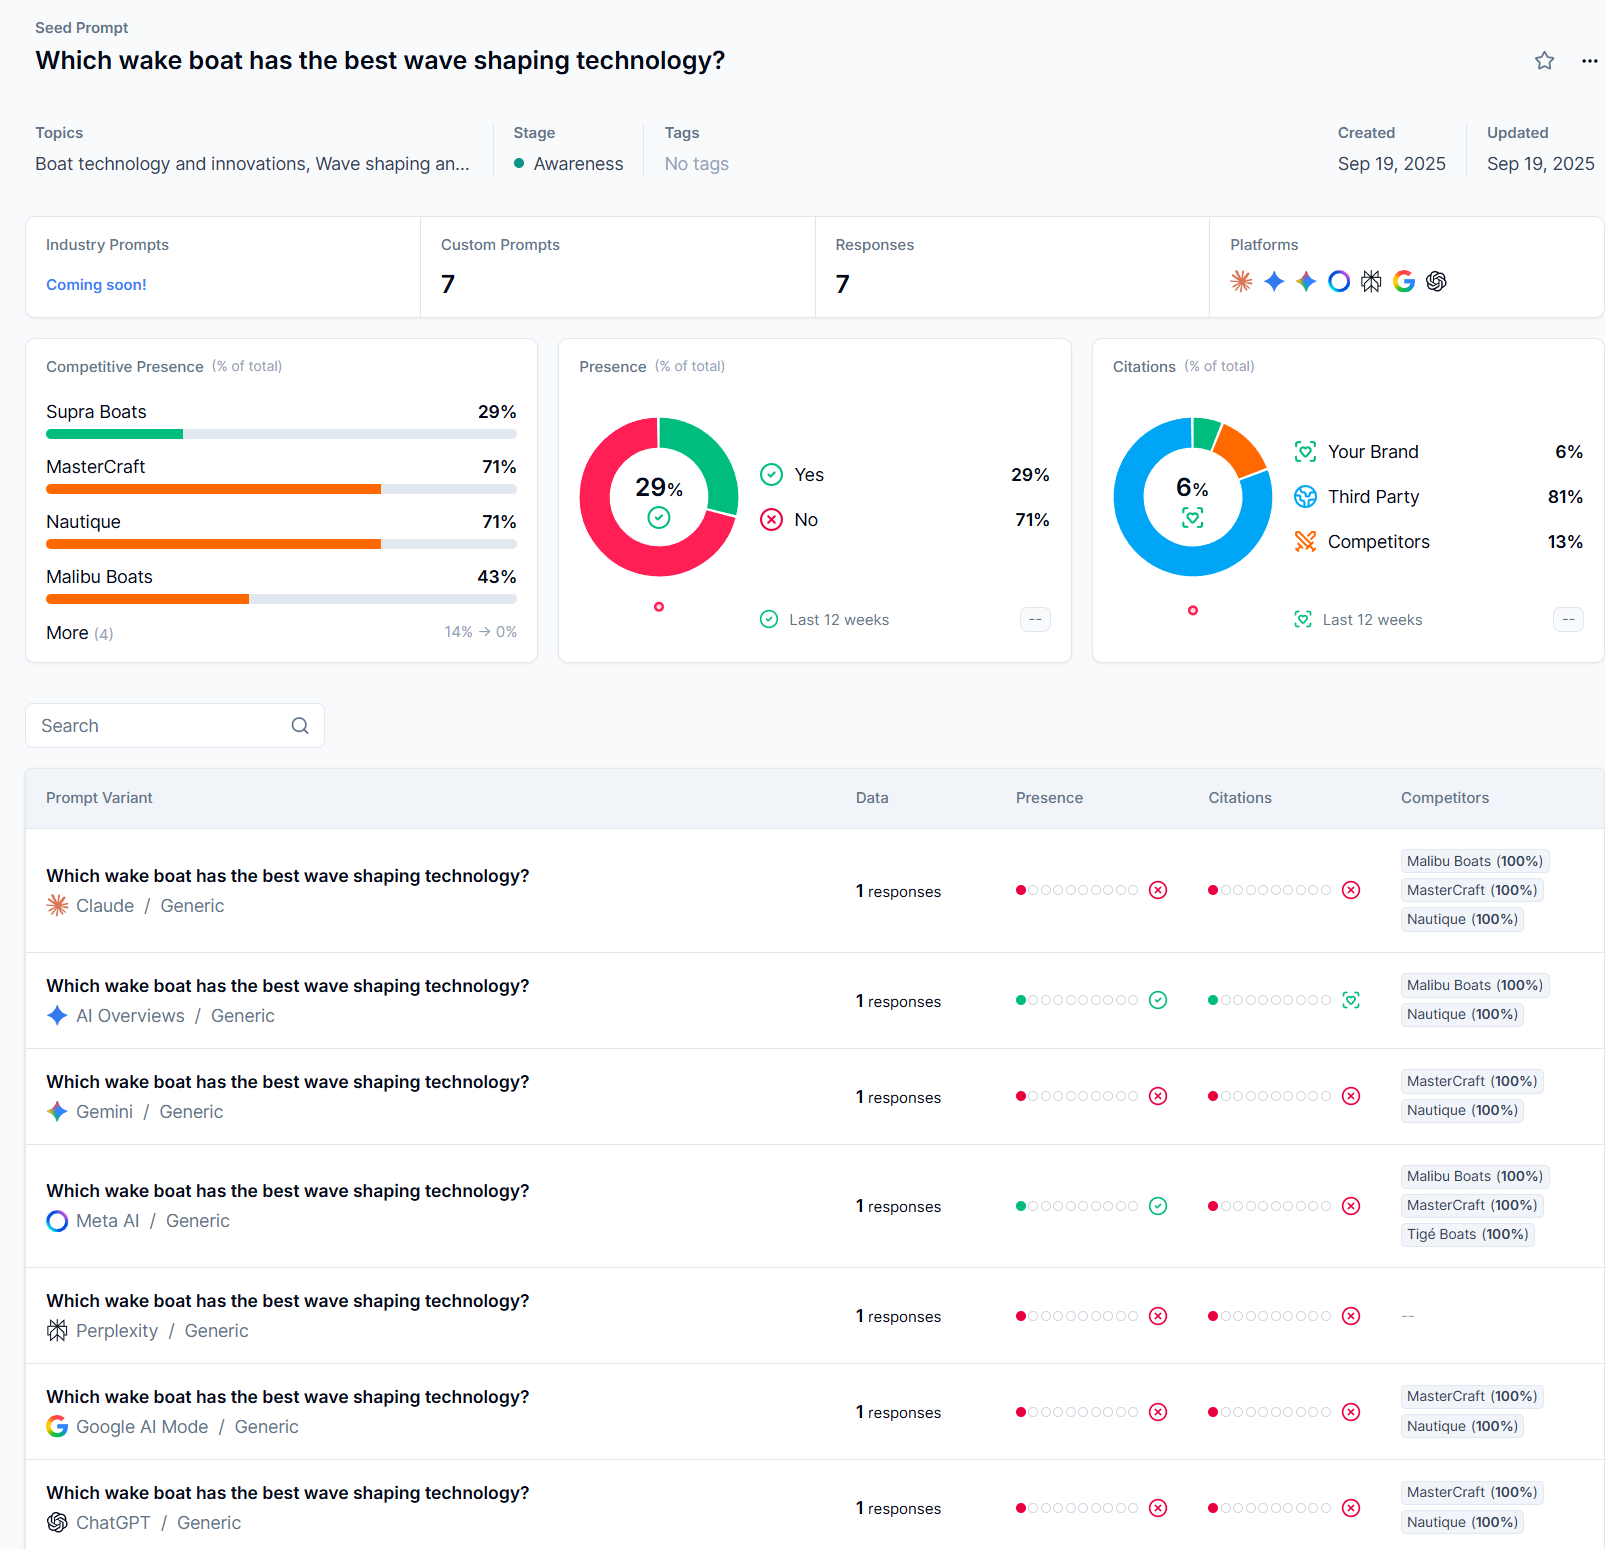Click the 81% Third Party value
Image resolution: width=1605 pixels, height=1549 pixels.
point(1565,496)
